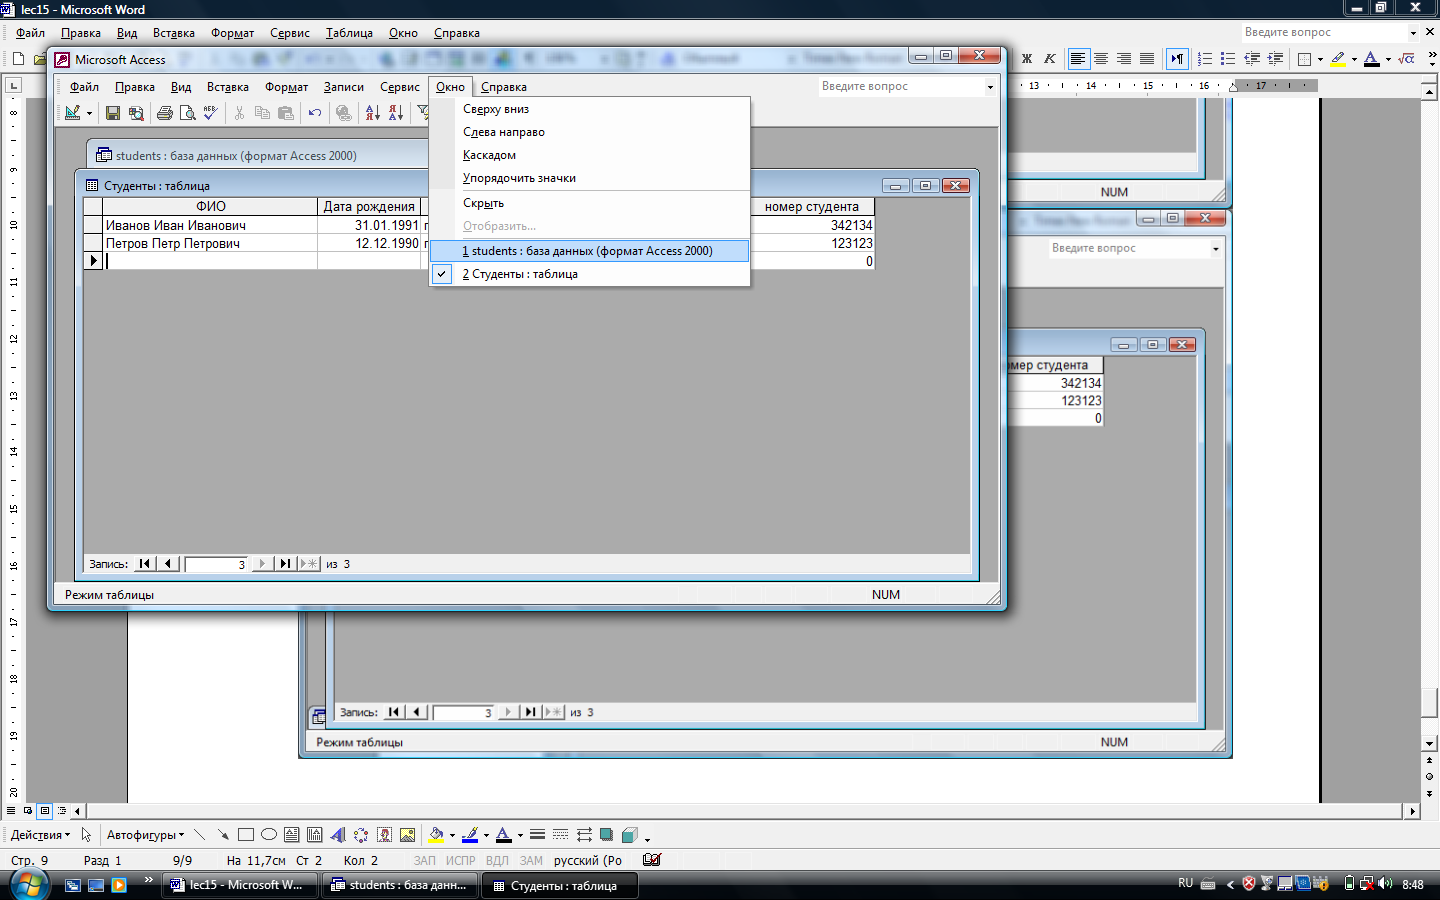Click New Document icon in Word toolbar

tap(18, 59)
